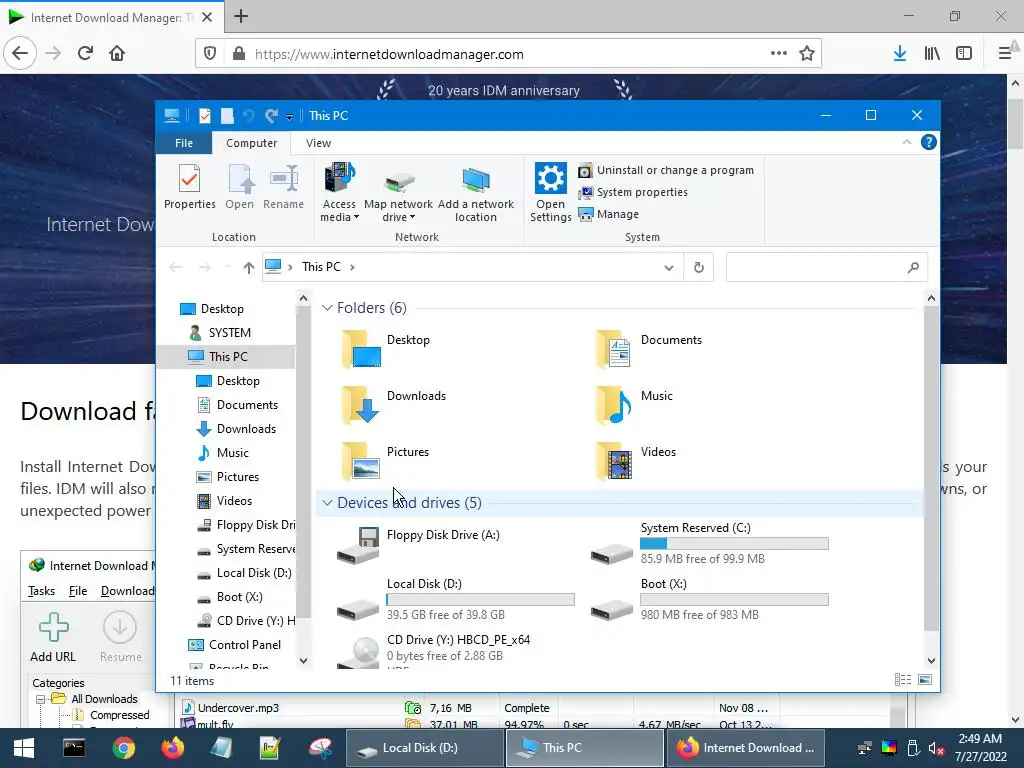Click Add a network location icon
Screen dimensions: 1024x768
tap(475, 195)
